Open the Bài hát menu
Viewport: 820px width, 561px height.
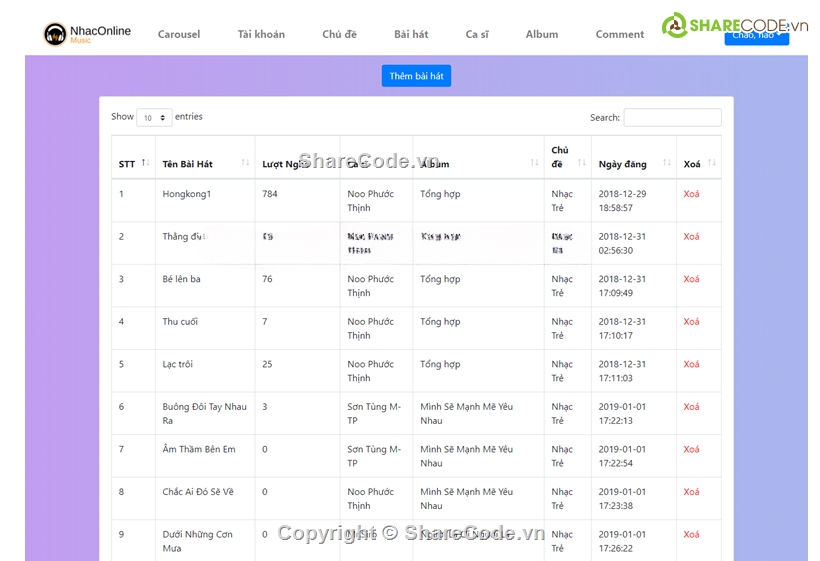pos(411,35)
